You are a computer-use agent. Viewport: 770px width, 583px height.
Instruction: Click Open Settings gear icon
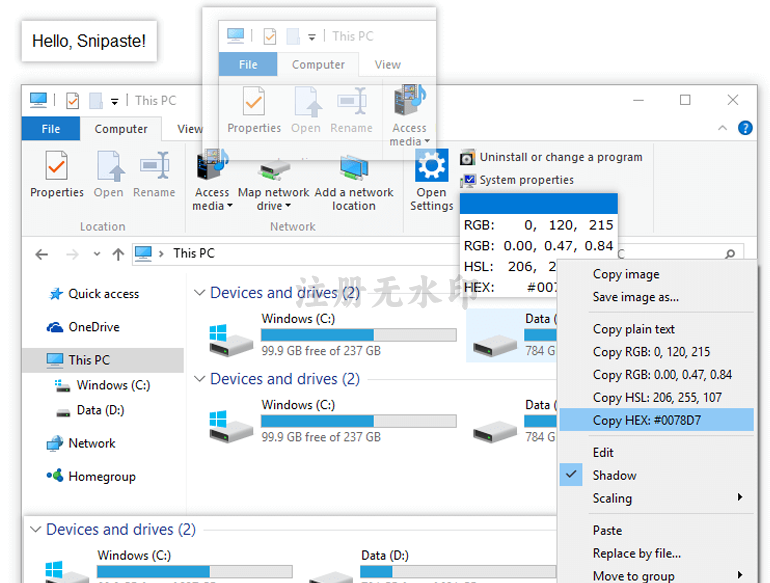point(432,166)
